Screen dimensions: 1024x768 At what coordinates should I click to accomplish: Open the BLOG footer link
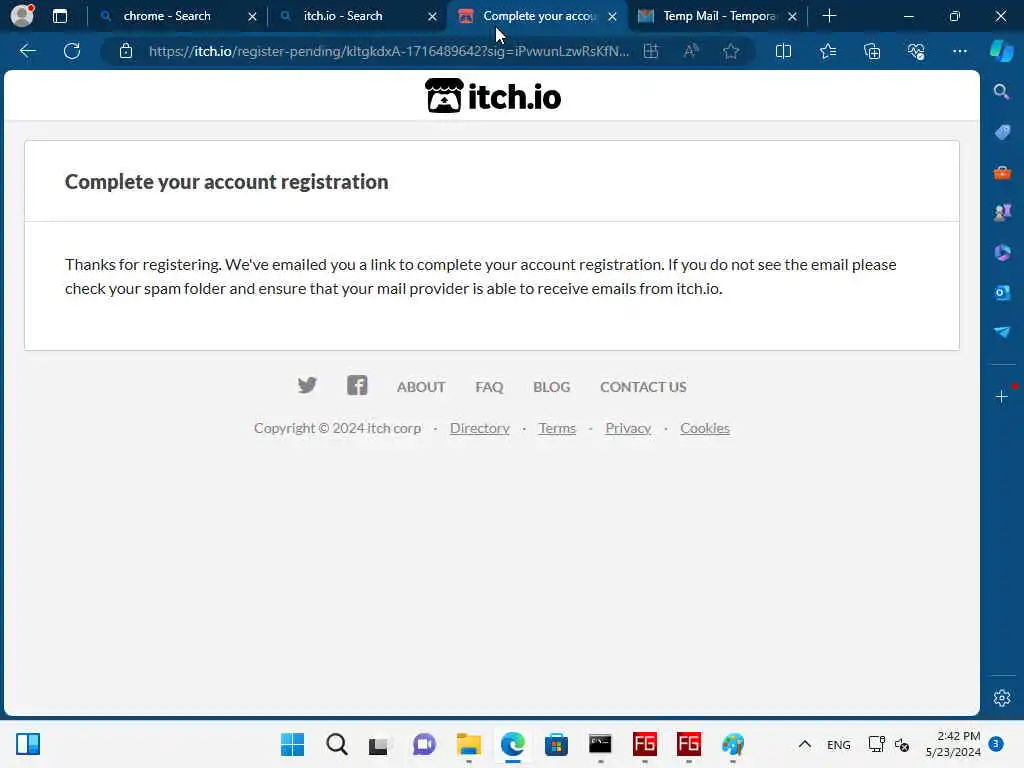pos(552,387)
